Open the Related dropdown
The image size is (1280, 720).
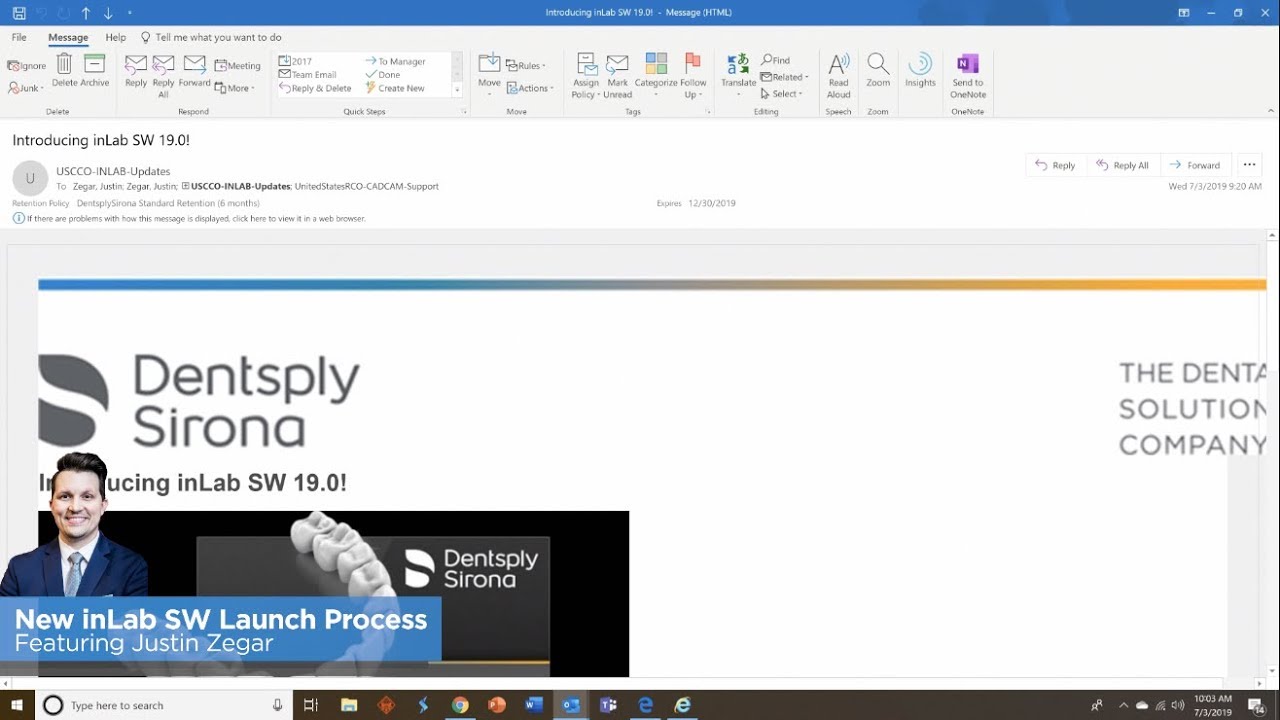pos(784,77)
